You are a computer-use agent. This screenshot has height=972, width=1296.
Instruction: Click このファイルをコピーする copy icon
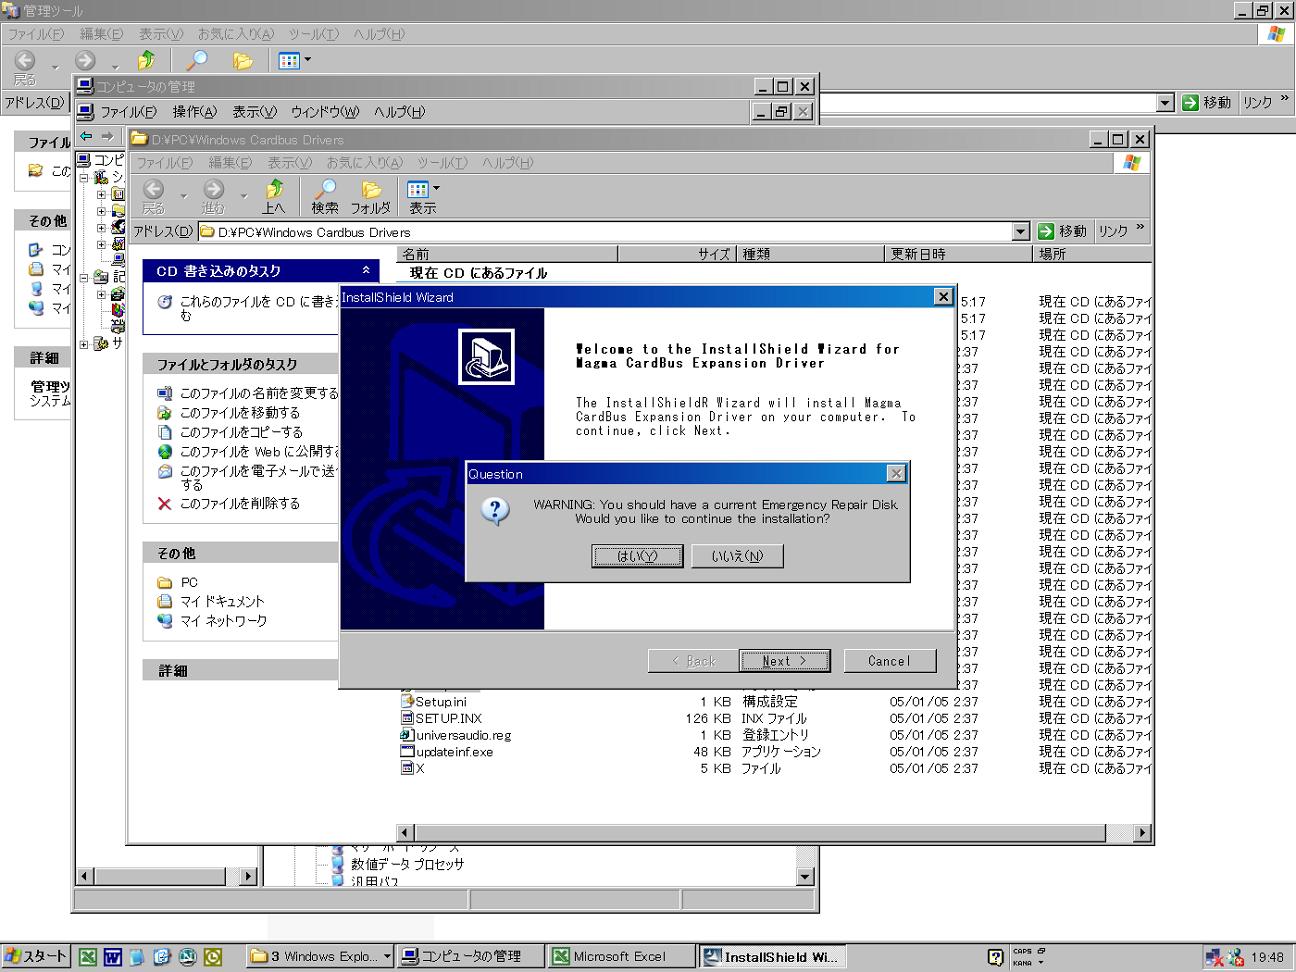tap(165, 432)
